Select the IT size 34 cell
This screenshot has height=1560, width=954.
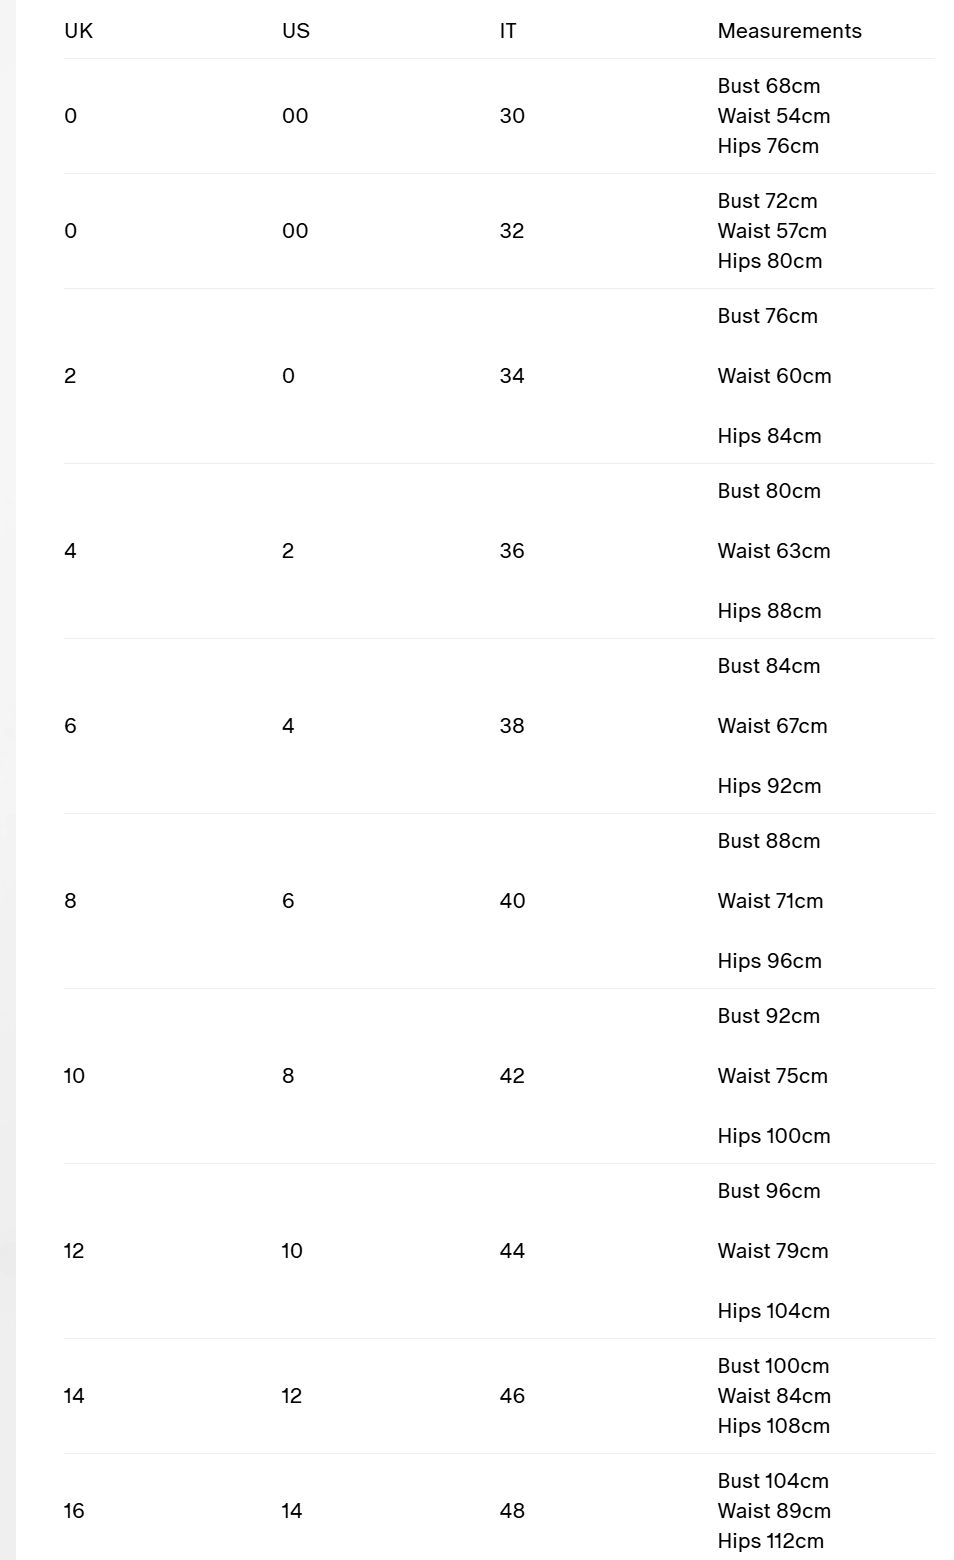click(512, 376)
